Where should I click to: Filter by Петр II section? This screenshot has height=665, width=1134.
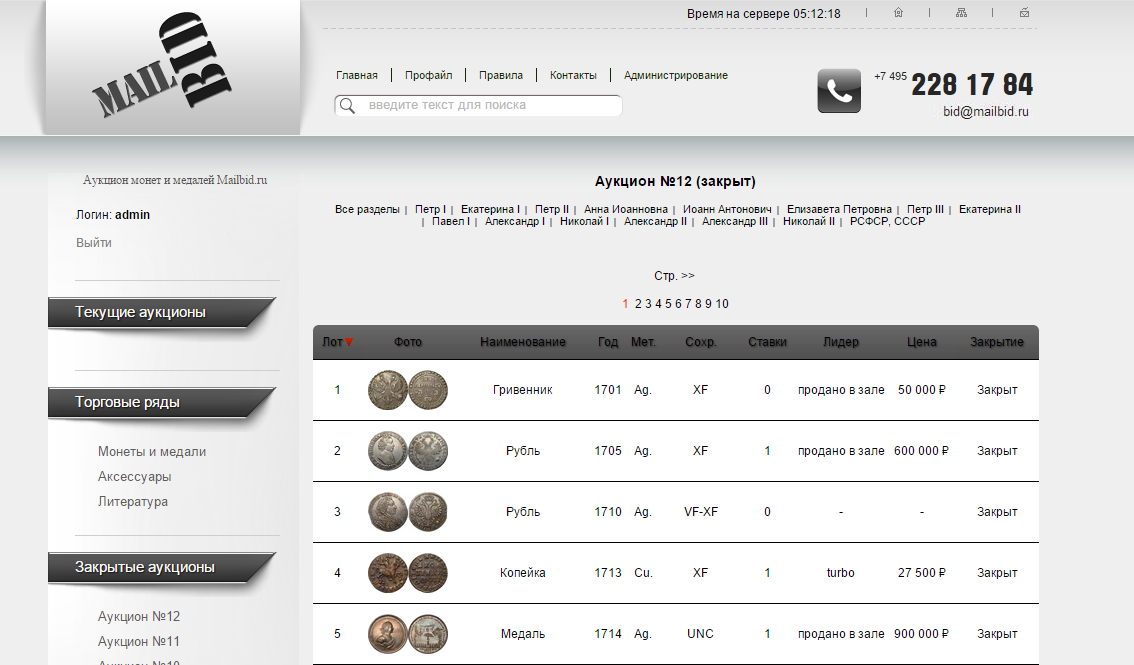552,209
